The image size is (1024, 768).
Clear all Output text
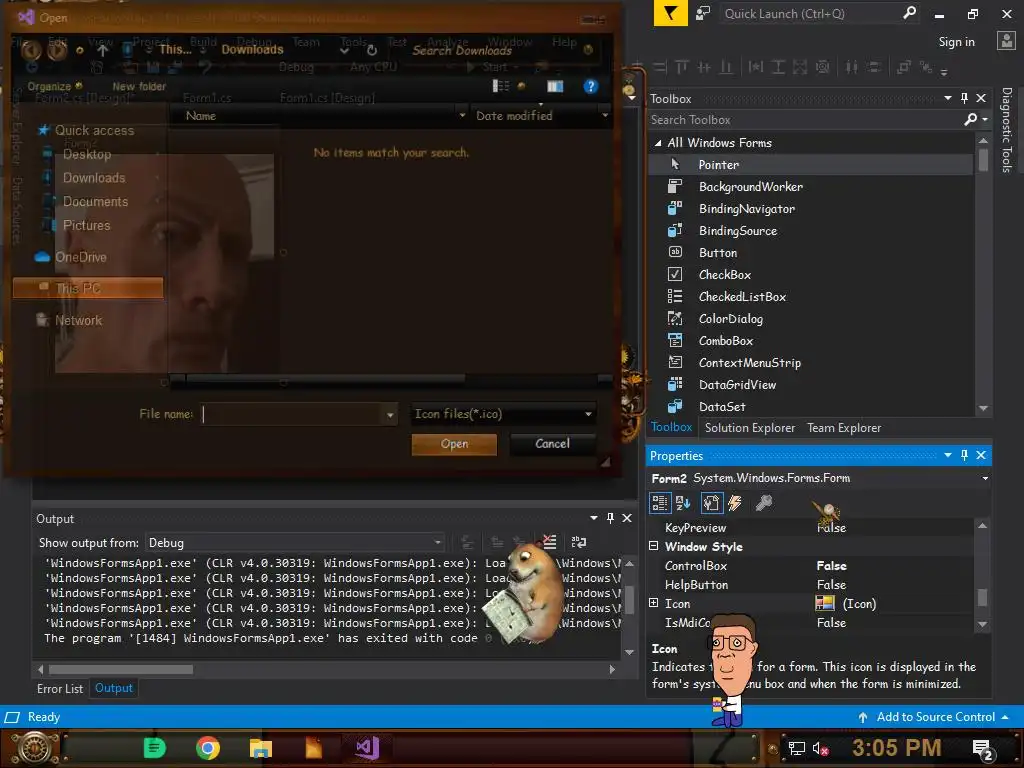click(x=549, y=542)
